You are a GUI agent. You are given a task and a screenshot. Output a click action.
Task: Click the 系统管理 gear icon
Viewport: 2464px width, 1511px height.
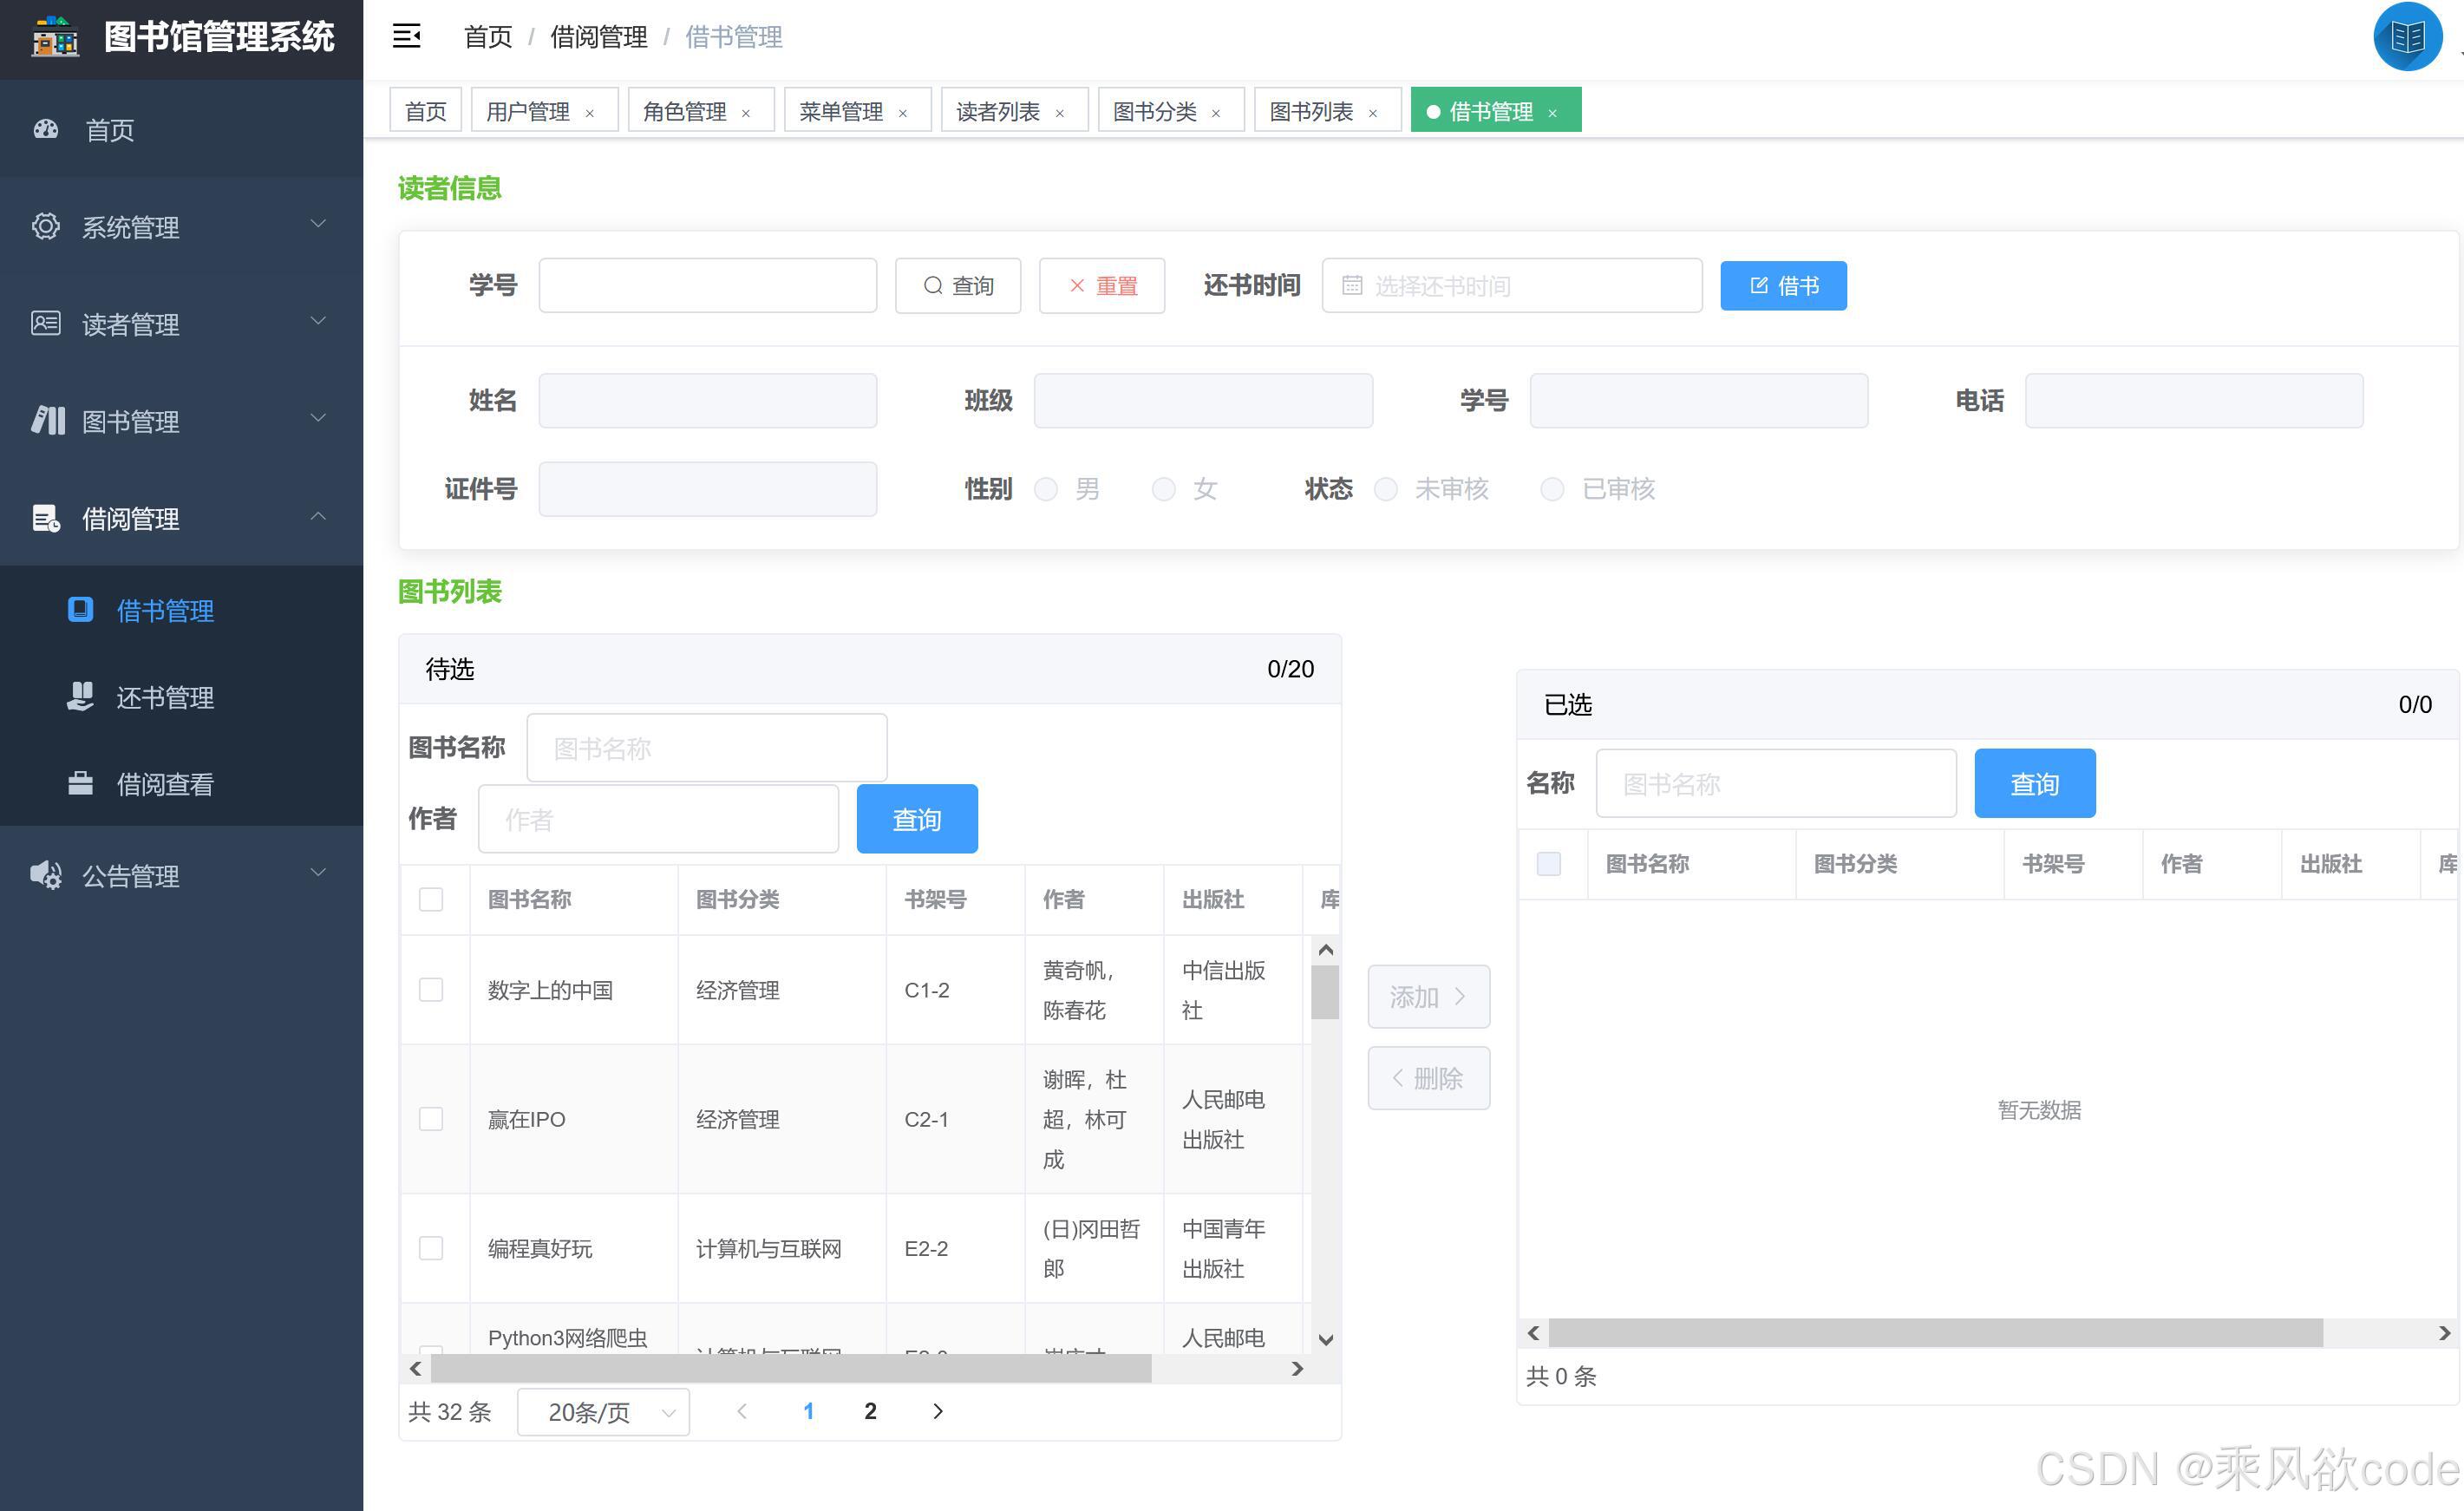pyautogui.click(x=46, y=227)
